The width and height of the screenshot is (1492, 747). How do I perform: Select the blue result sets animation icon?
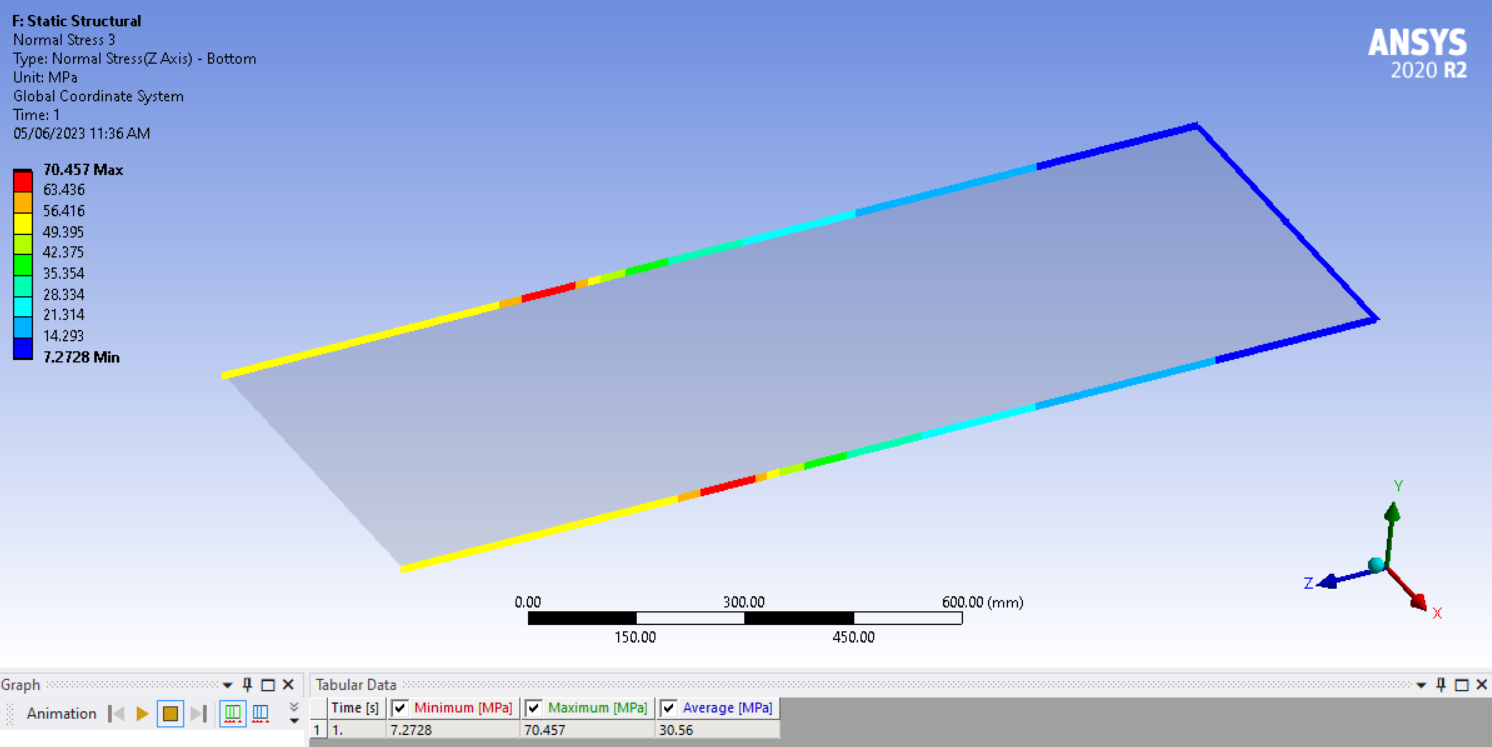pyautogui.click(x=260, y=714)
